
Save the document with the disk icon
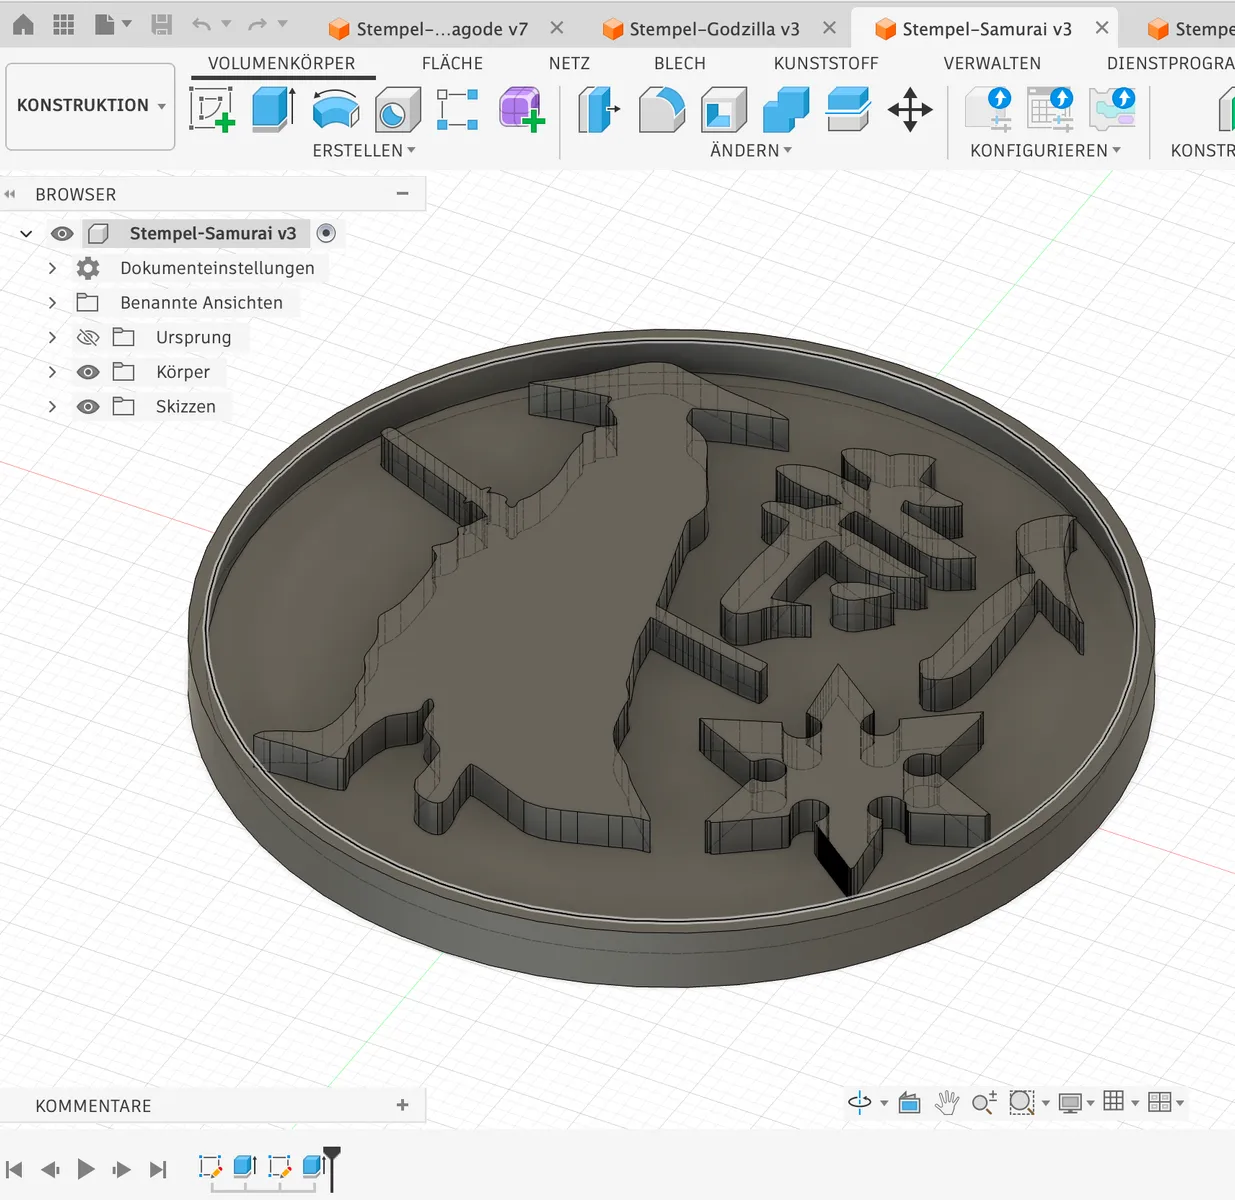point(161,24)
